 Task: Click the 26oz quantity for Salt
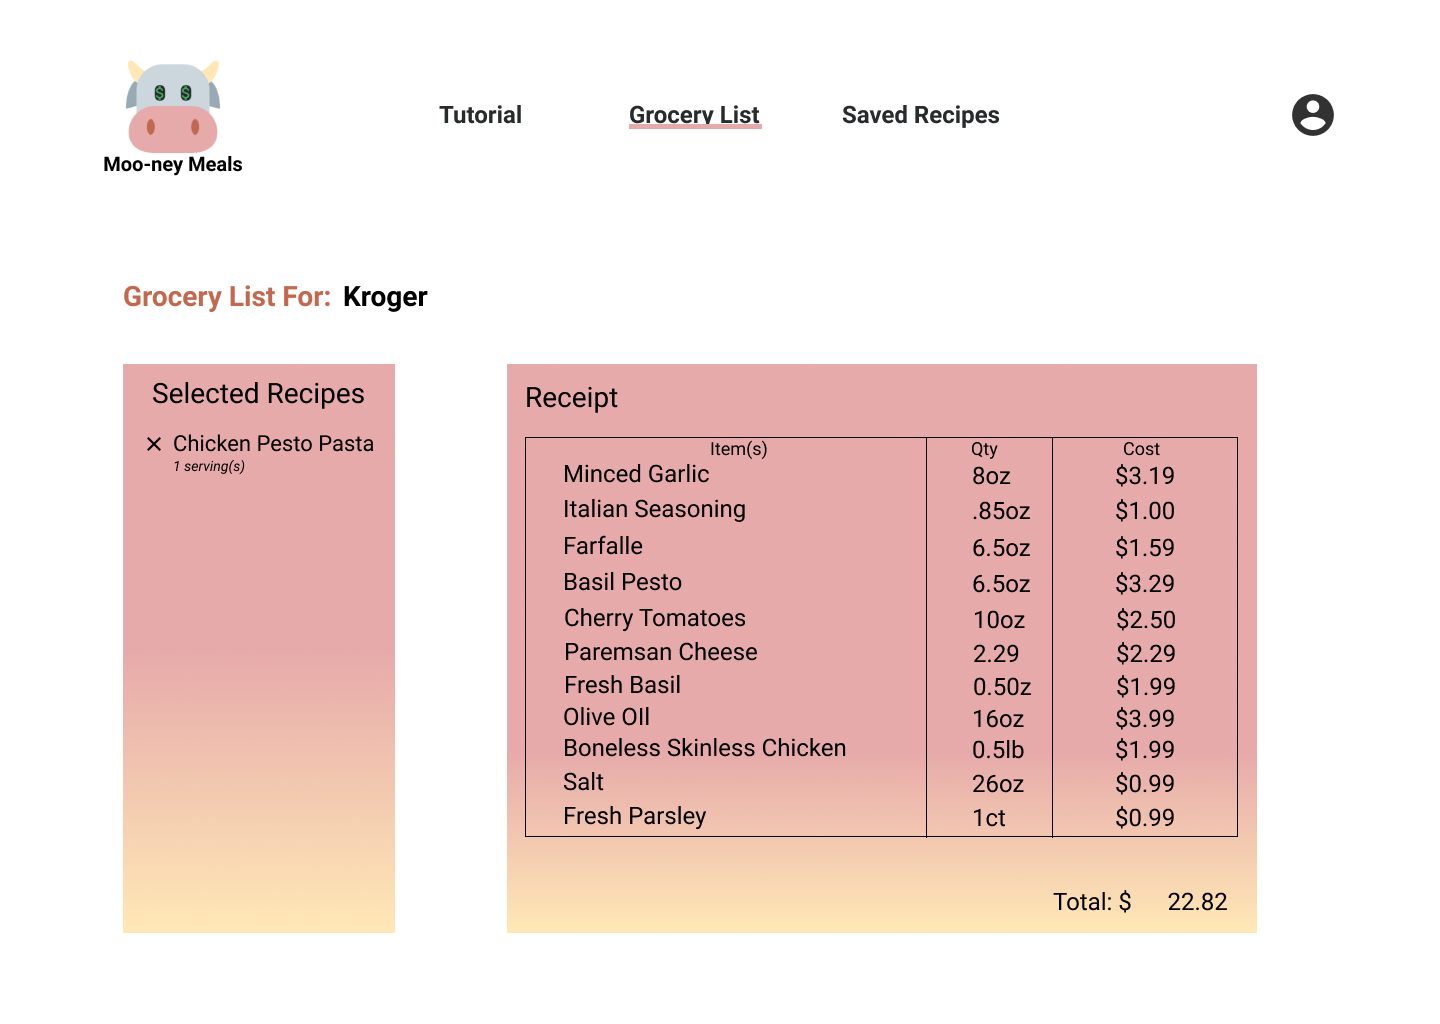998,784
